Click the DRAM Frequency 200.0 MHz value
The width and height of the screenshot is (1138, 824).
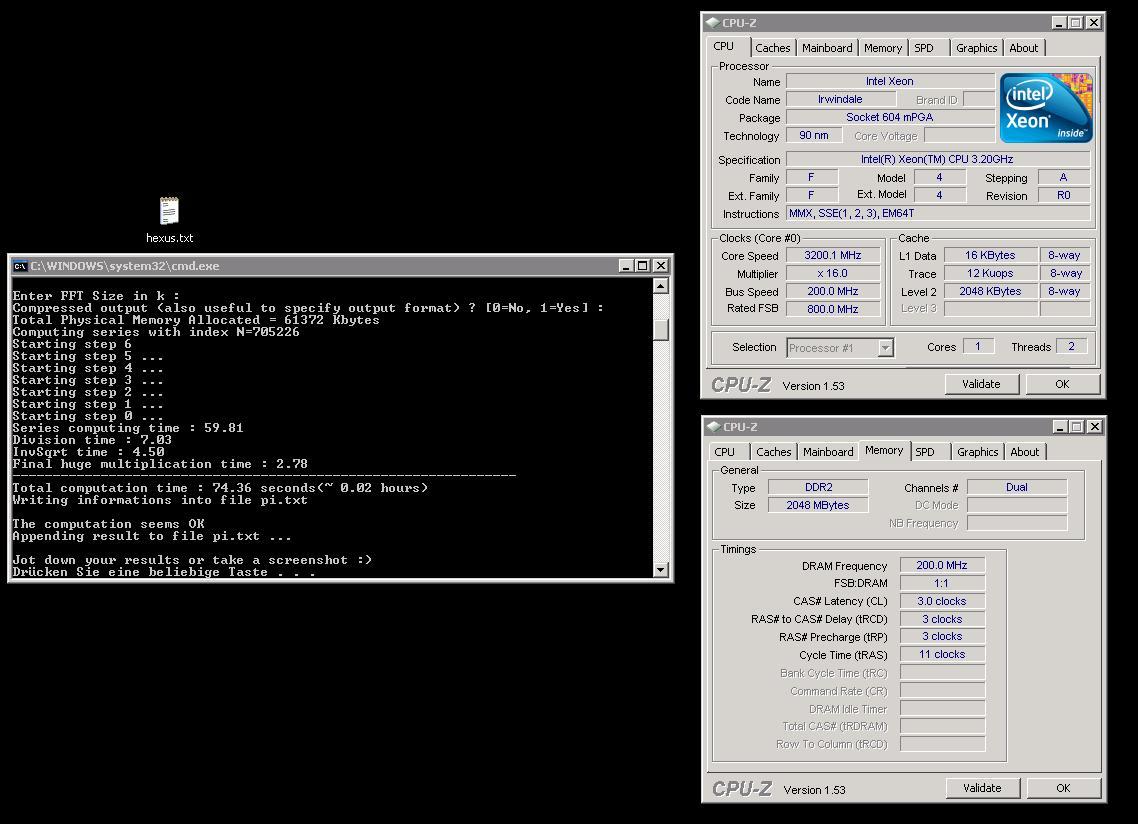point(942,565)
